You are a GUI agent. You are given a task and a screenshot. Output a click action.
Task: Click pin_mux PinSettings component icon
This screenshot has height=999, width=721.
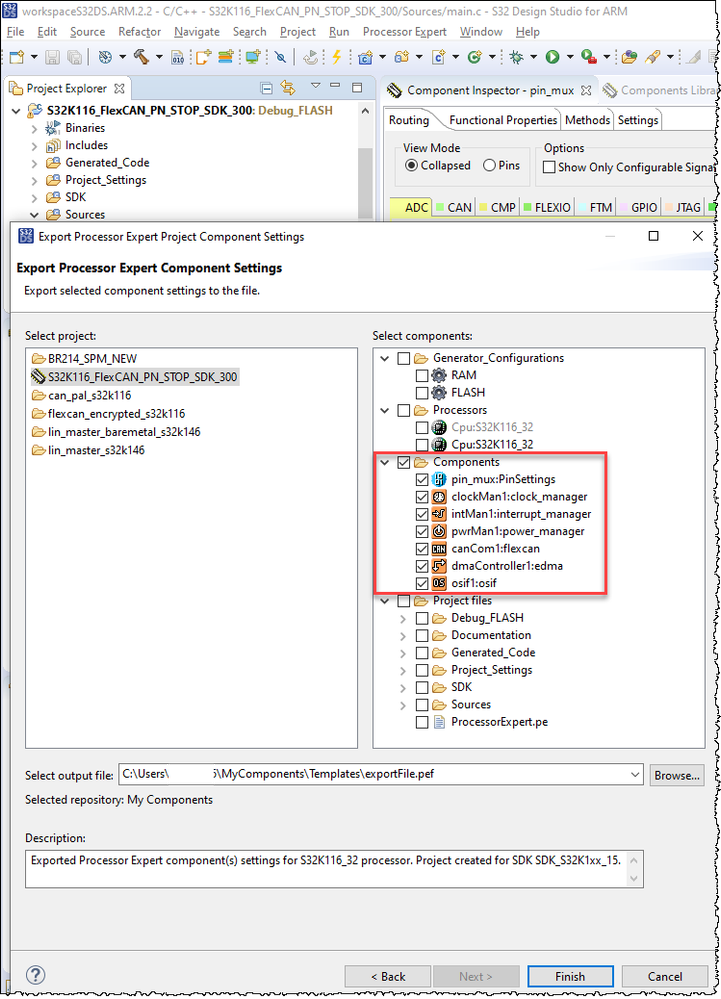tap(439, 479)
